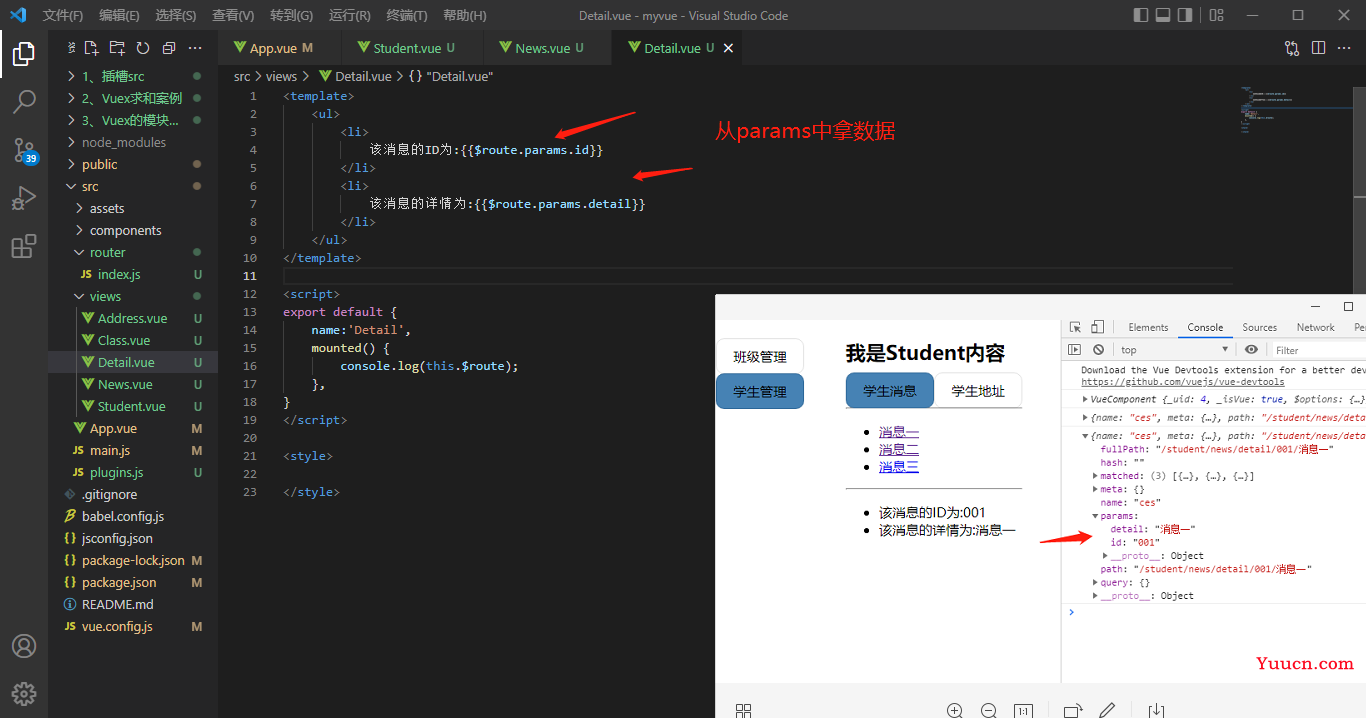Switch to the News.vue editor tab

pyautogui.click(x=549, y=48)
